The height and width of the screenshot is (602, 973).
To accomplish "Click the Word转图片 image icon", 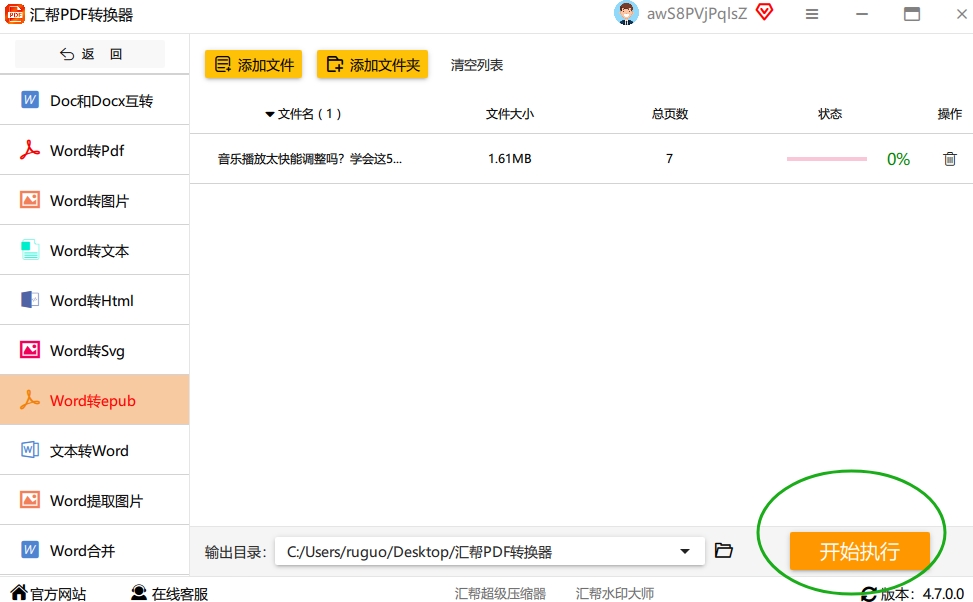I will 30,200.
